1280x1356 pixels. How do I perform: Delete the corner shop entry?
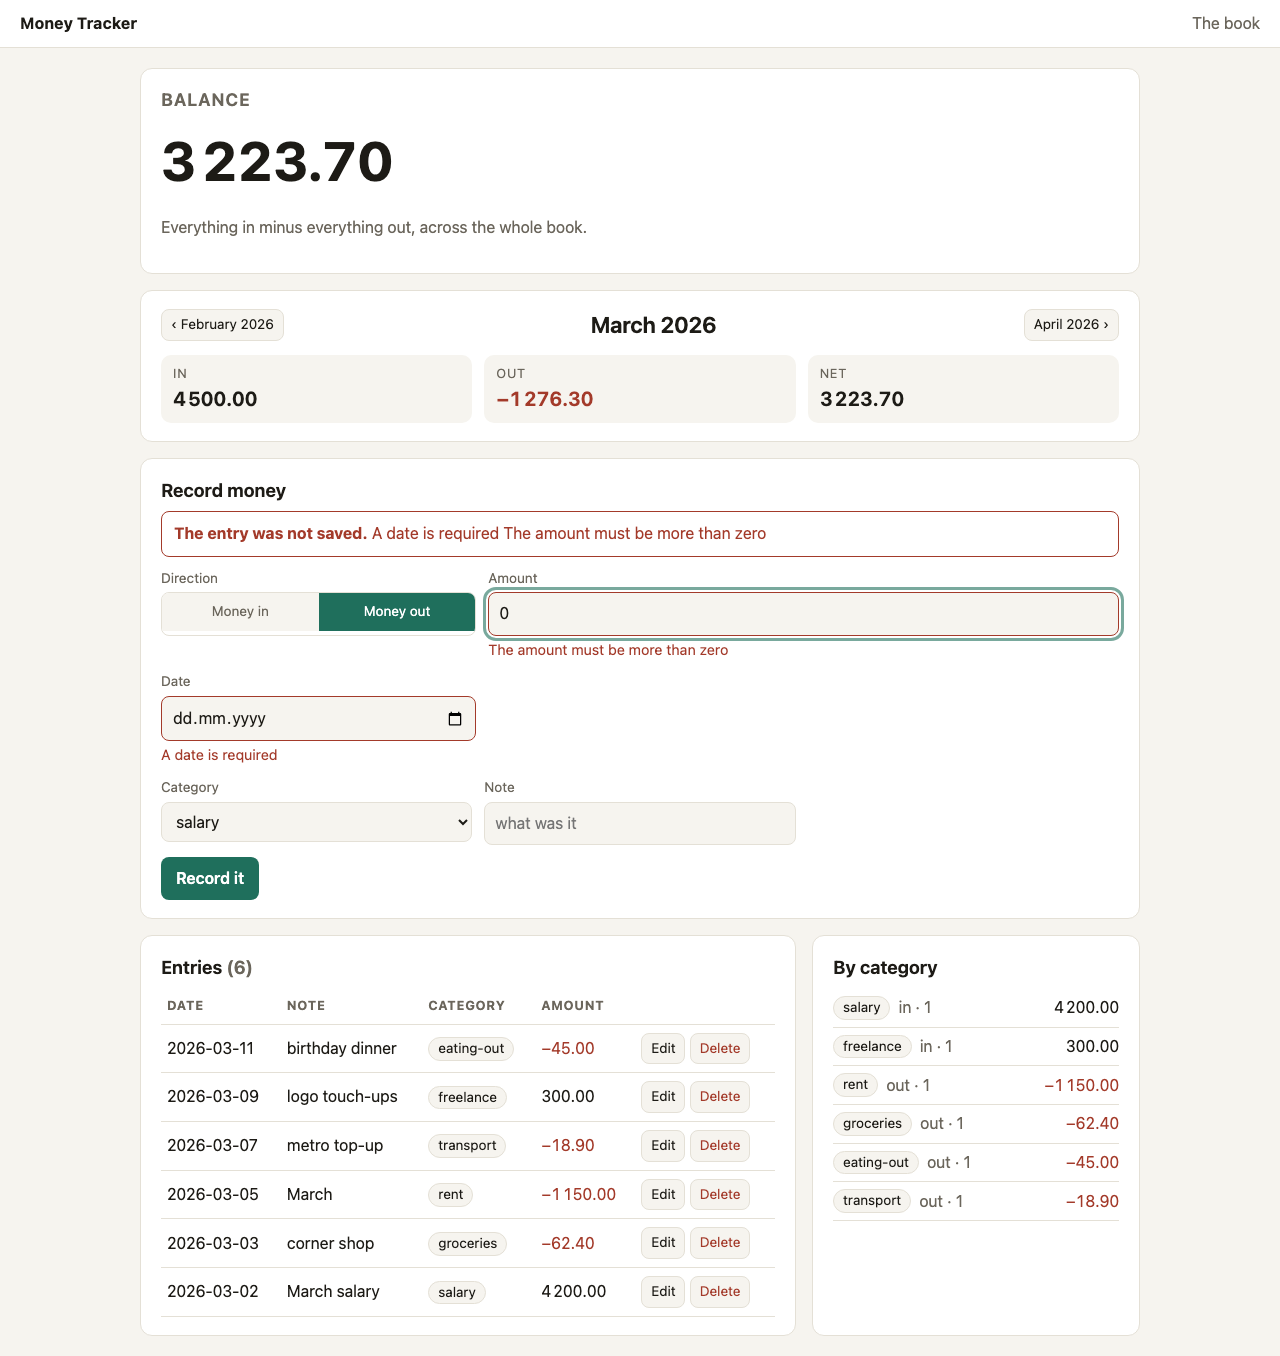click(x=720, y=1242)
